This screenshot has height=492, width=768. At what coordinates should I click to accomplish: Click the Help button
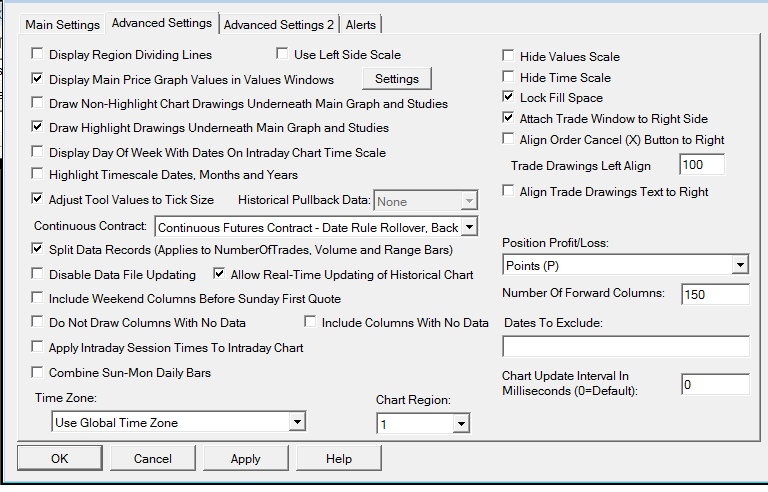click(339, 459)
